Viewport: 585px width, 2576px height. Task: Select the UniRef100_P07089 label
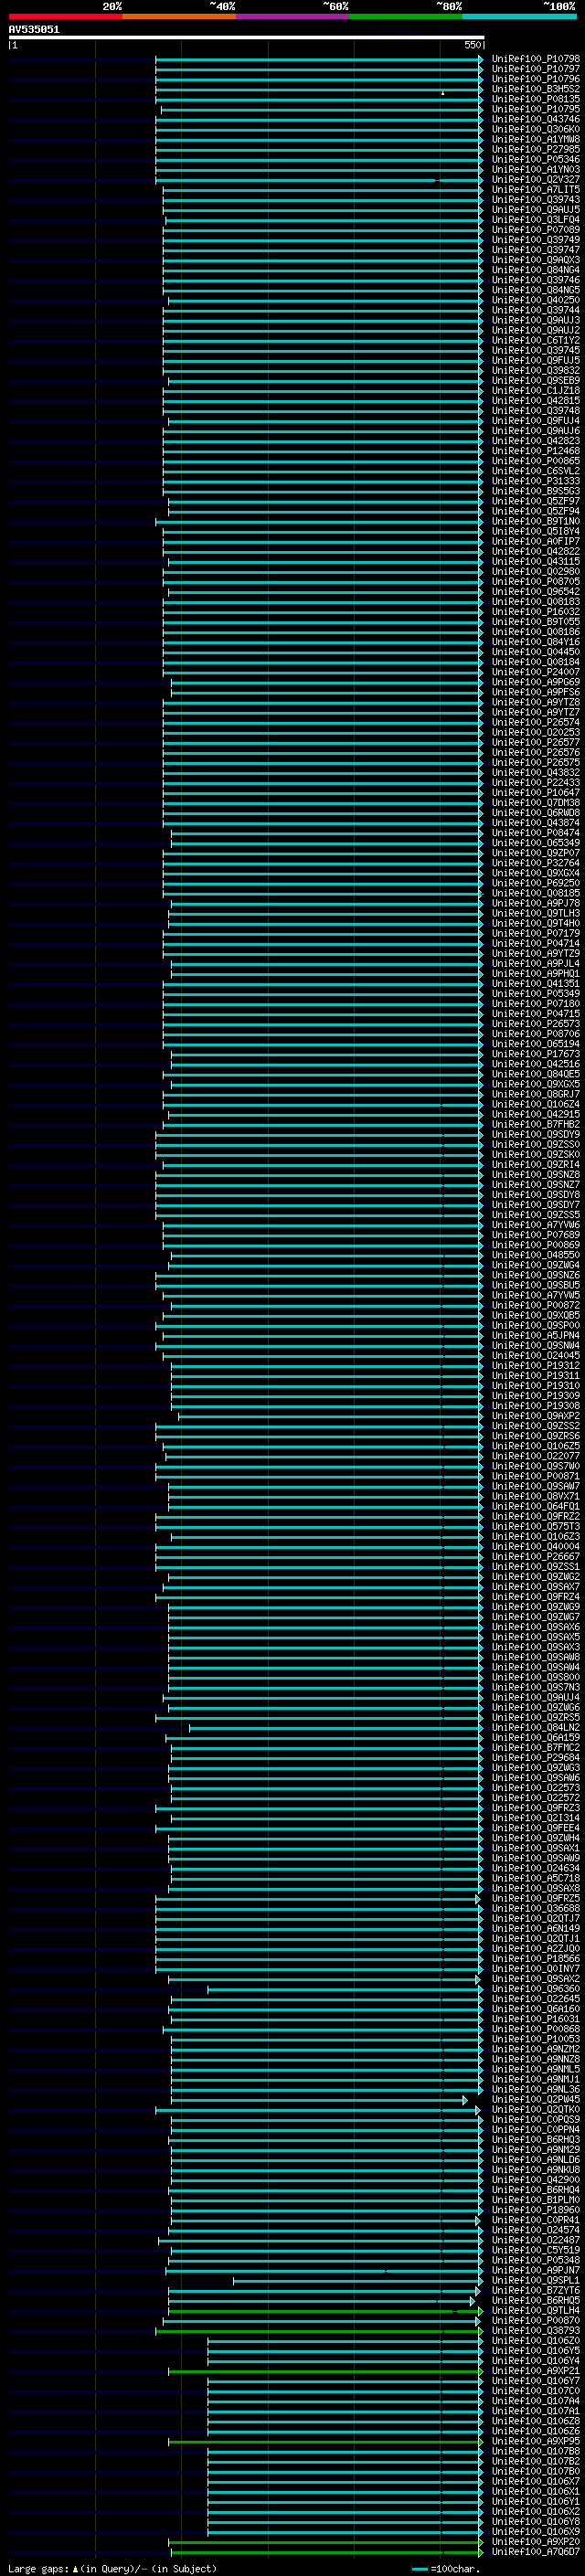535,230
